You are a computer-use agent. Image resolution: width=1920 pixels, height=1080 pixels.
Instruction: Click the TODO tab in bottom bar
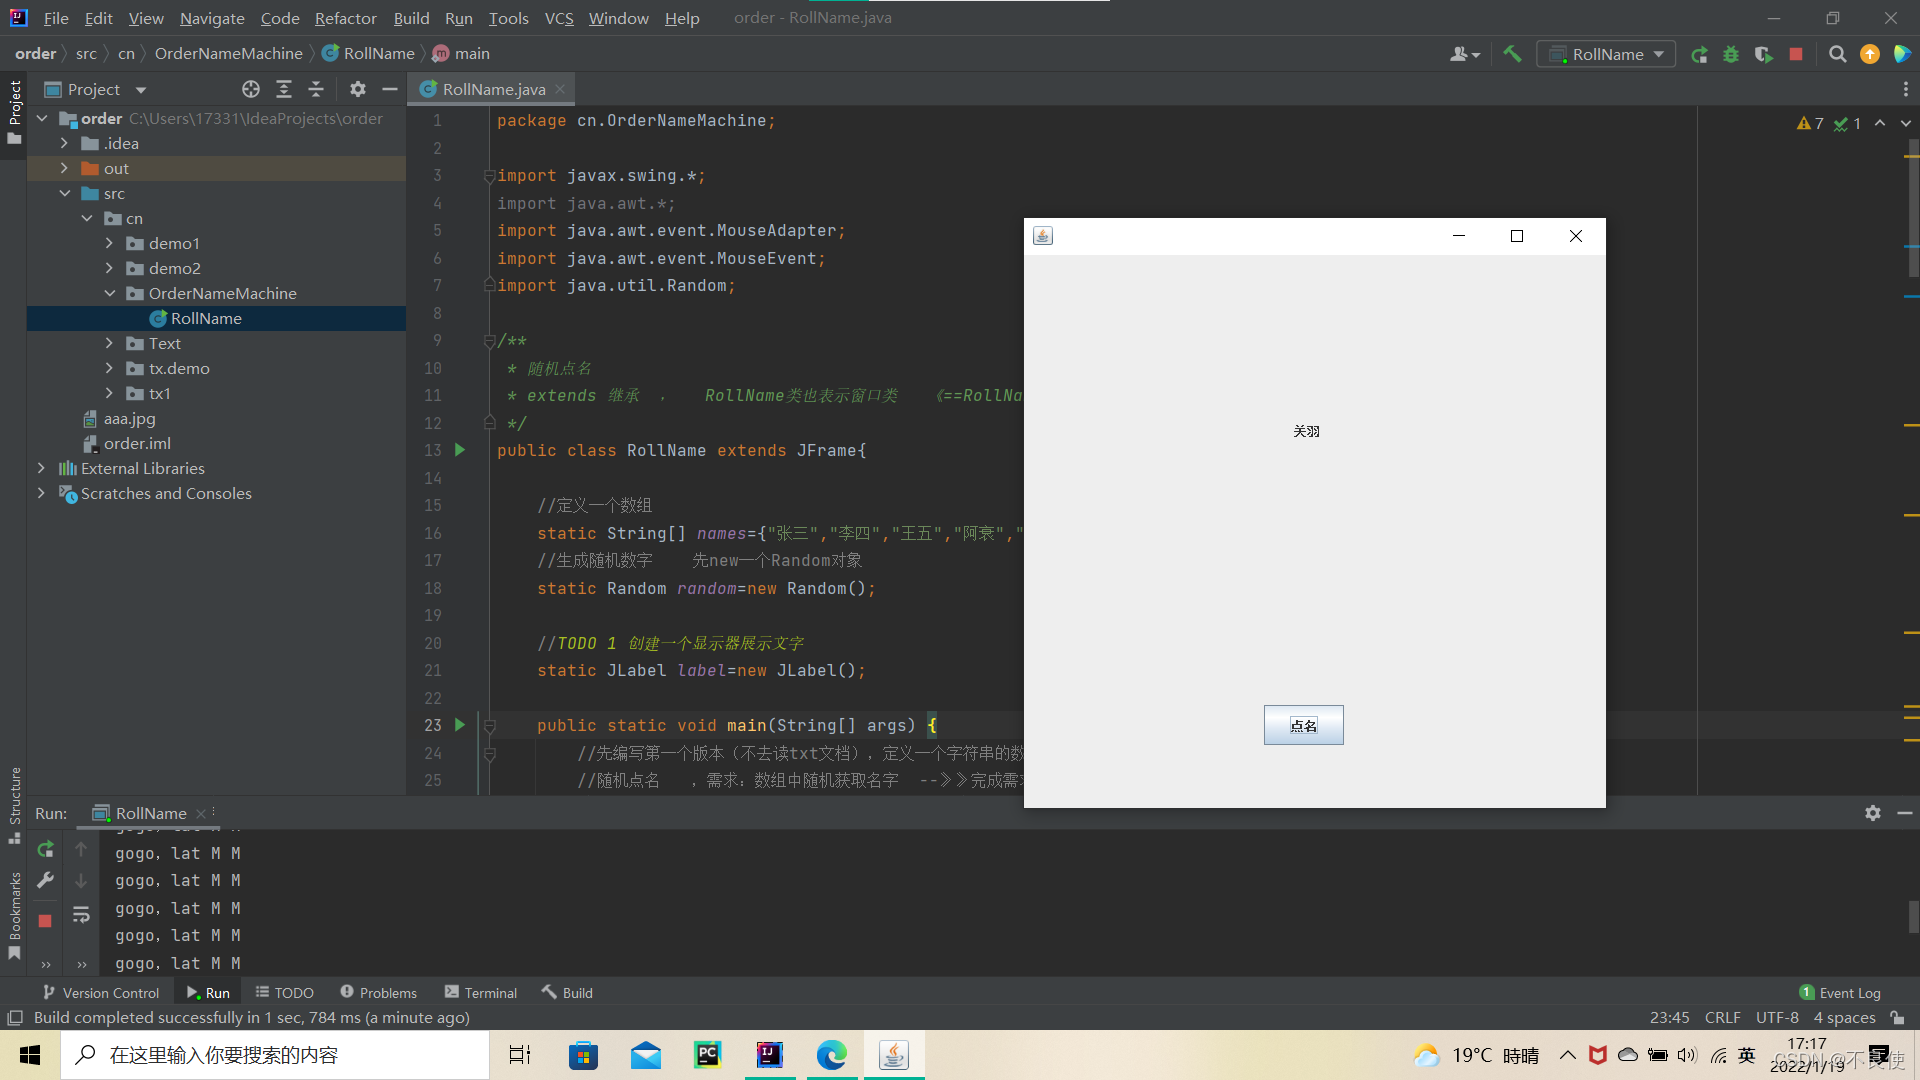point(294,992)
